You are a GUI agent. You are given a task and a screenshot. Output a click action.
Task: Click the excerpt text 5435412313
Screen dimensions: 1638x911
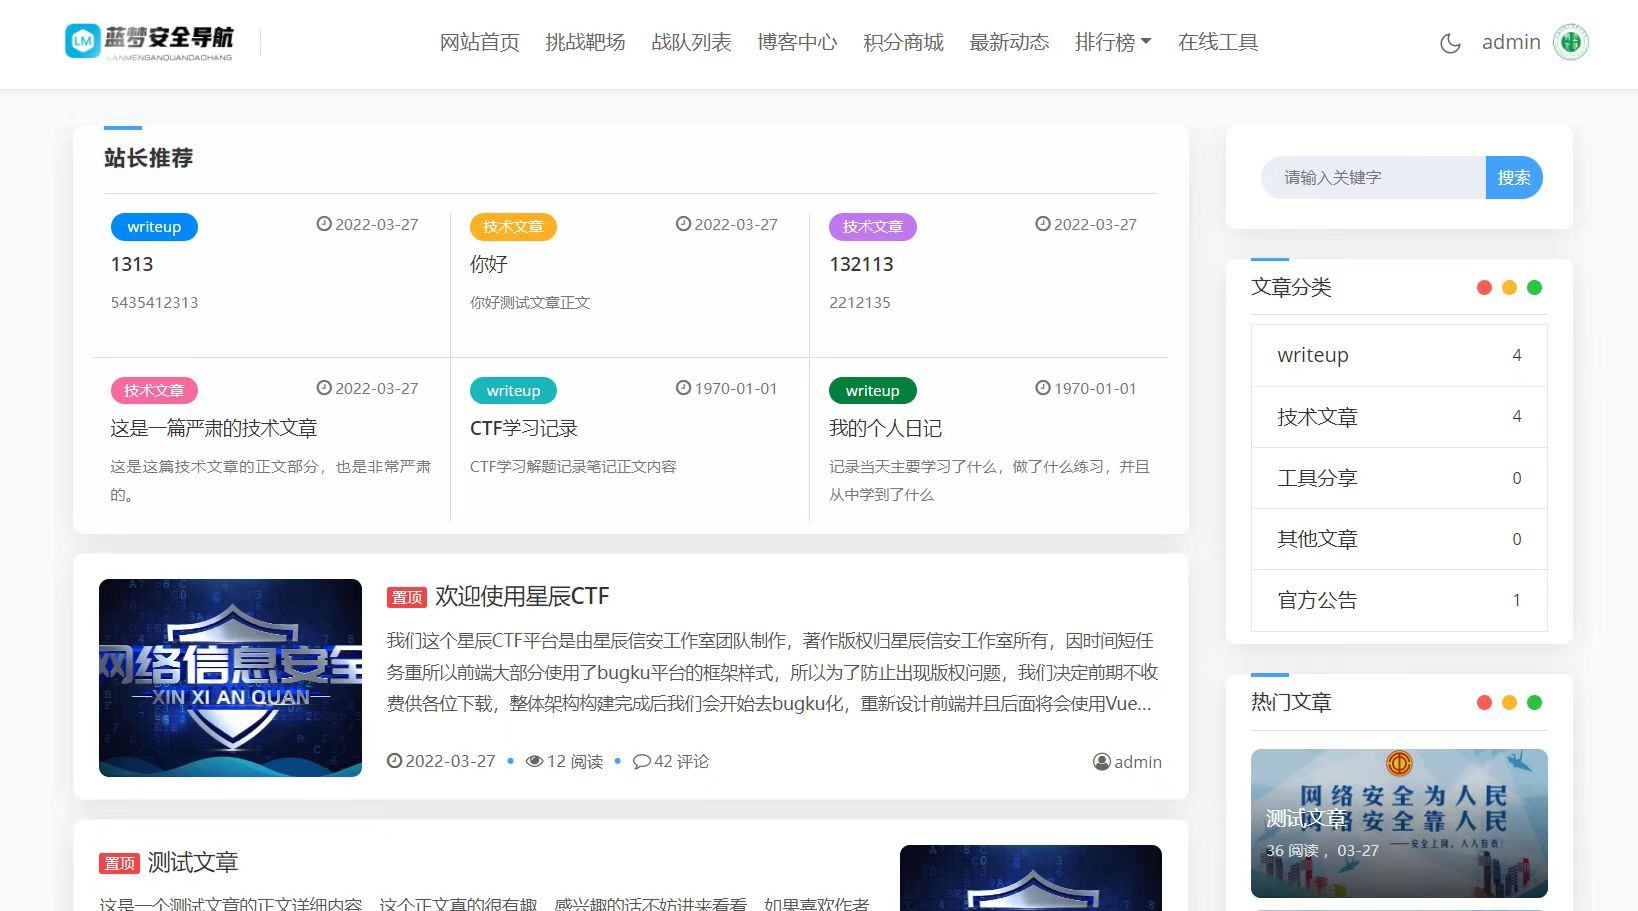tap(154, 302)
